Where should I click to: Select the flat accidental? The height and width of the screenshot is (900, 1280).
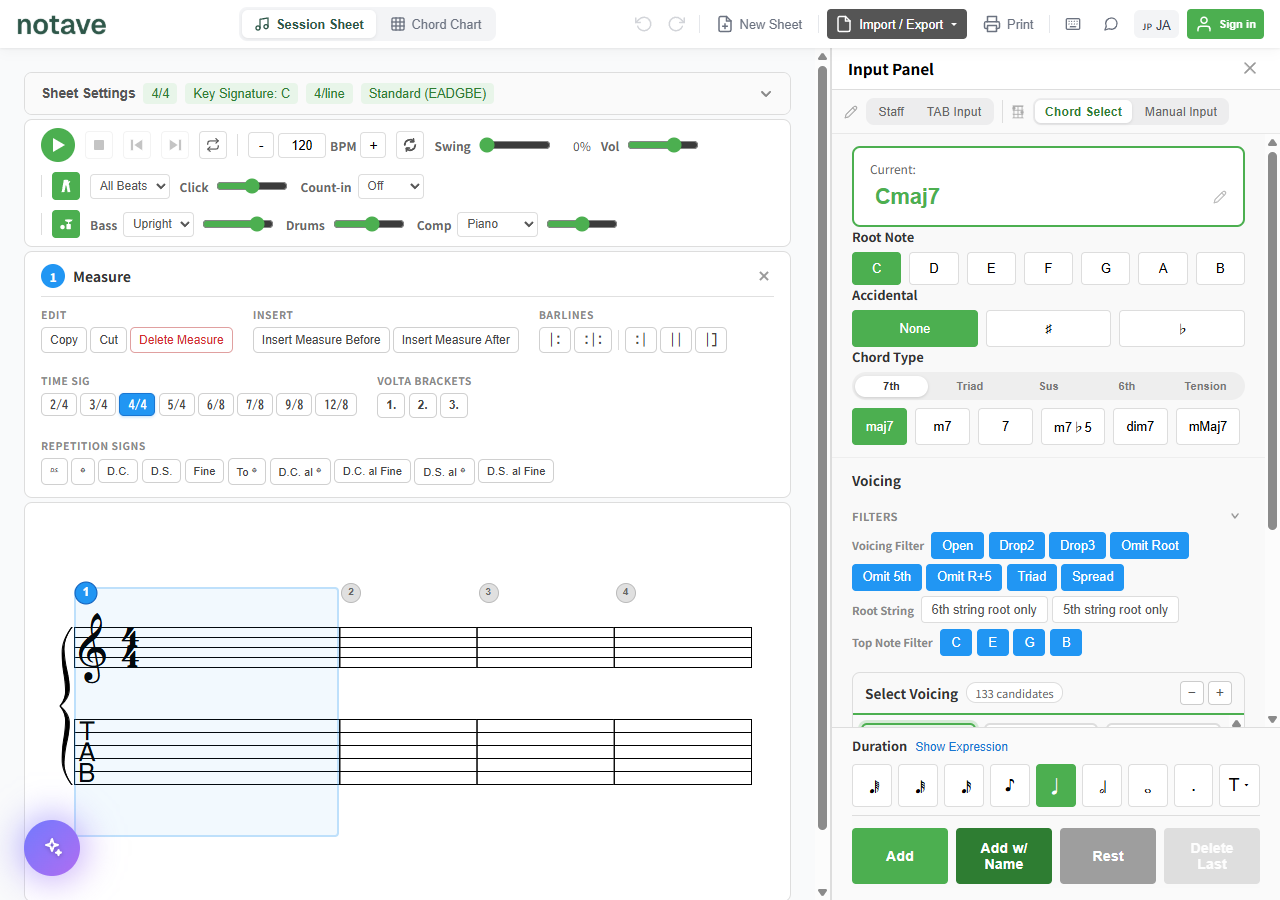(x=1182, y=328)
